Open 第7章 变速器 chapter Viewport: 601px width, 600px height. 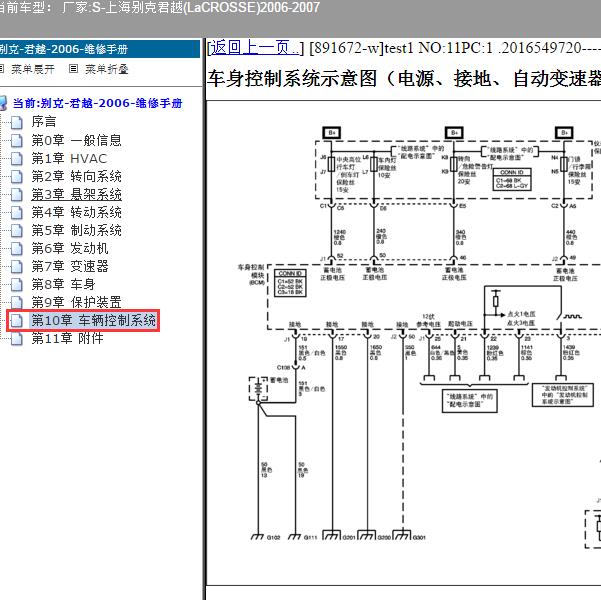[x=70, y=266]
